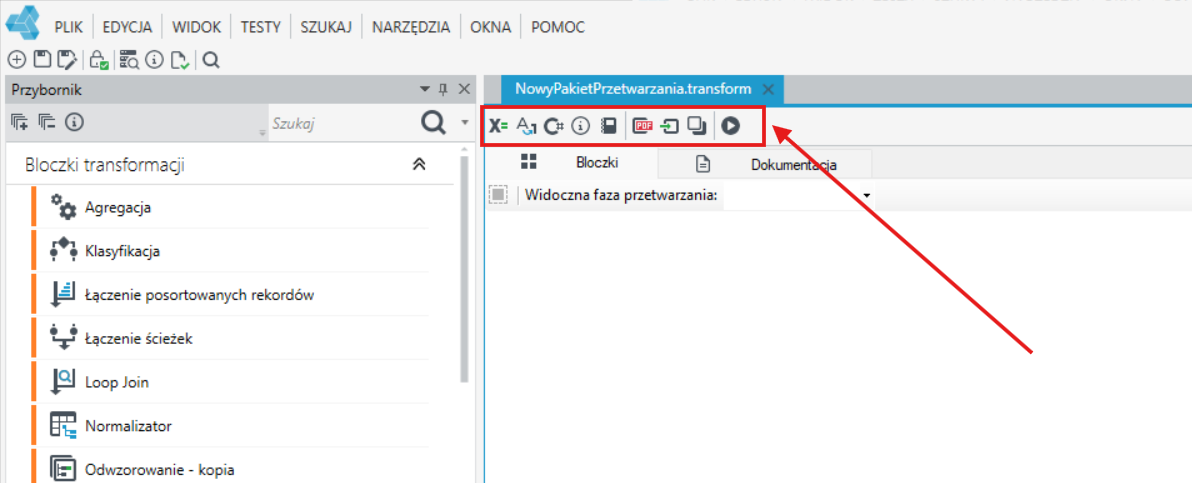Collapse all groups in Przybornik
The image size is (1192, 483).
47,120
